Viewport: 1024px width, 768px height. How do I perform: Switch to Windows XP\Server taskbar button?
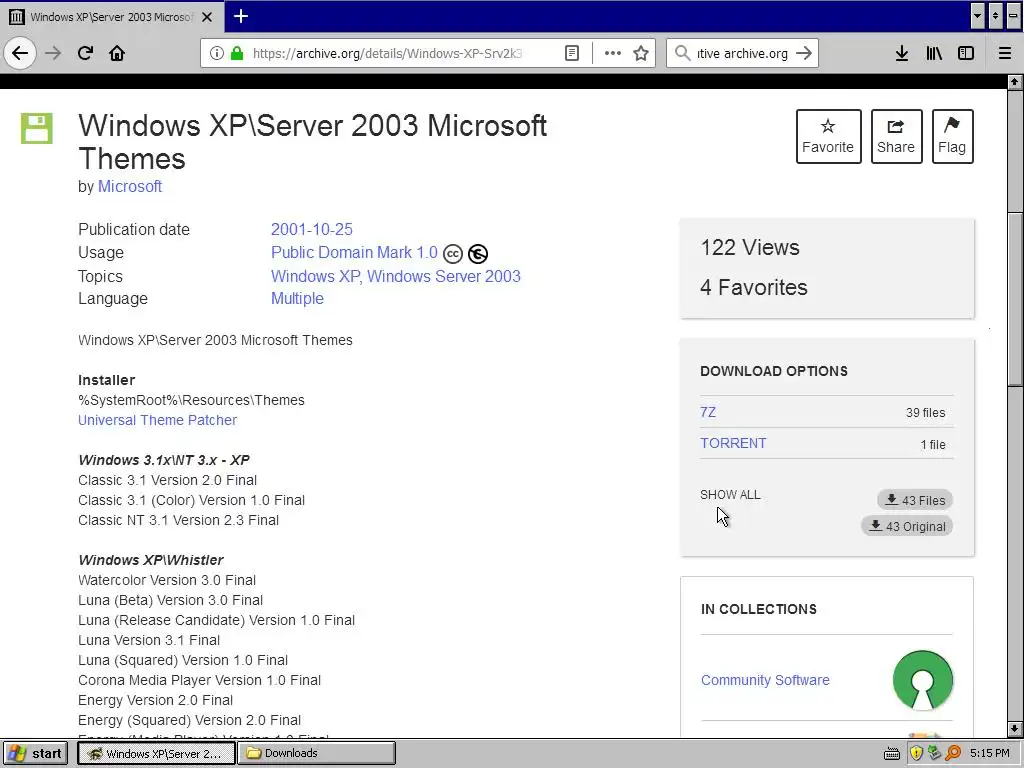point(156,754)
